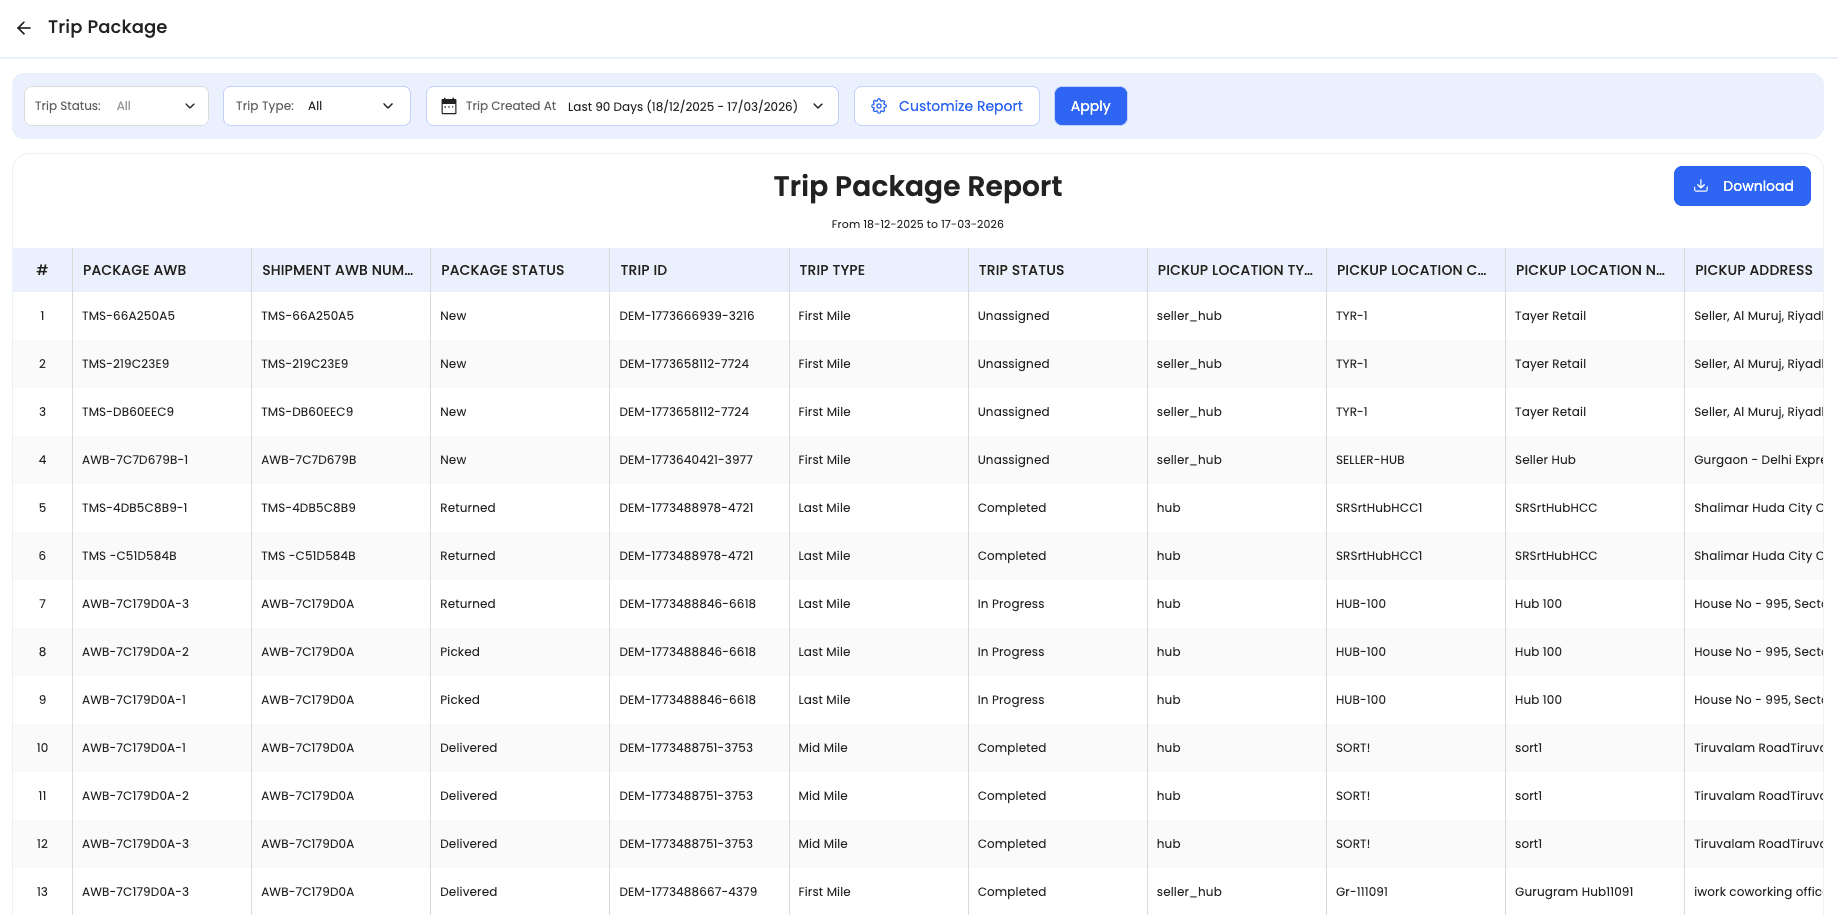Screen dimensions: 1838x915
Task: Click the download icon in Download button
Action: pos(1700,186)
